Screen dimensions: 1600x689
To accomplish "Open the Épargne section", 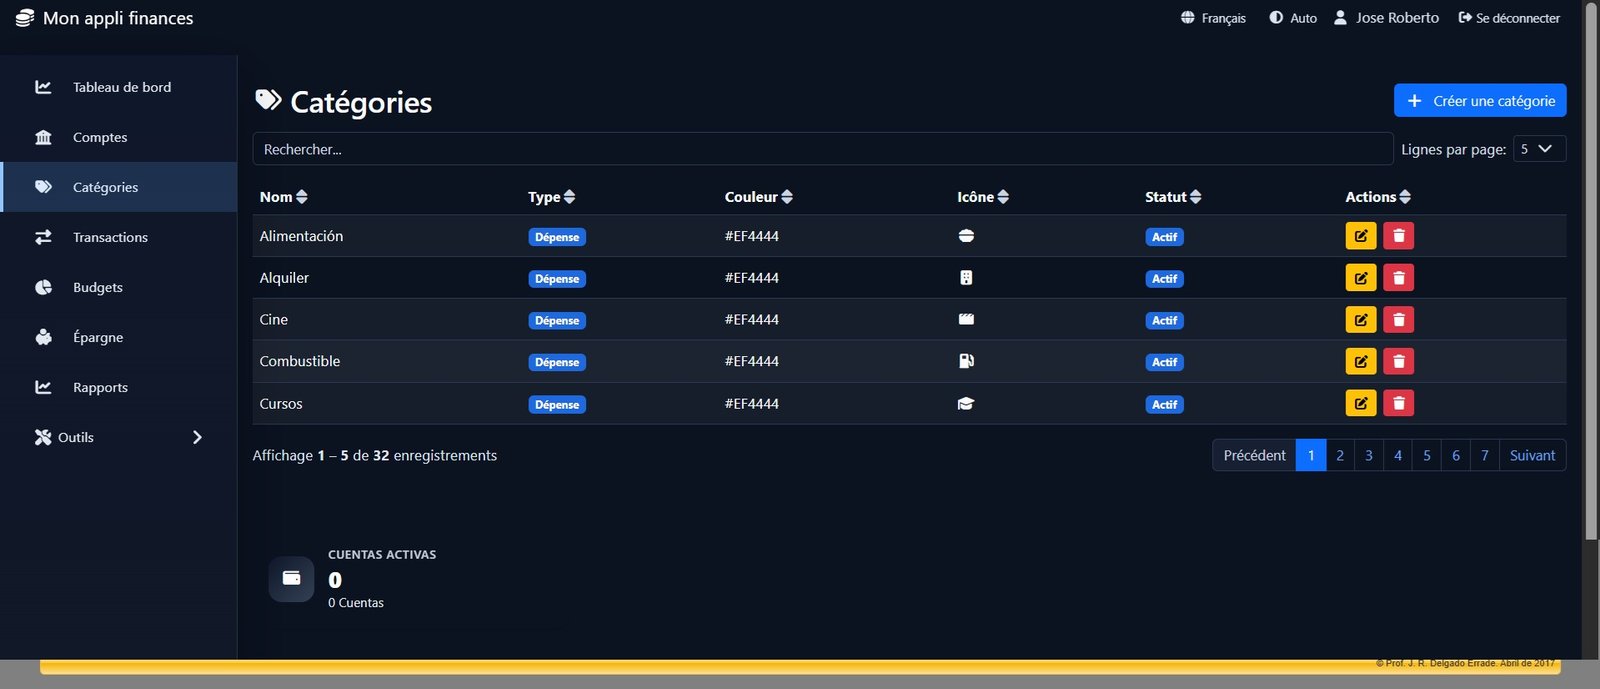I will pos(118,337).
